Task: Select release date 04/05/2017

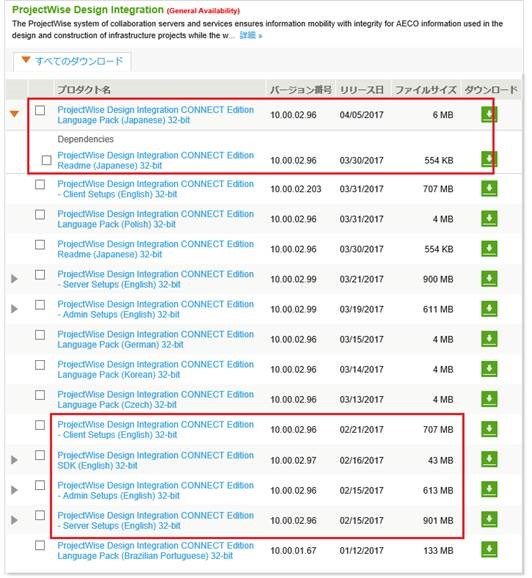Action: click(361, 115)
